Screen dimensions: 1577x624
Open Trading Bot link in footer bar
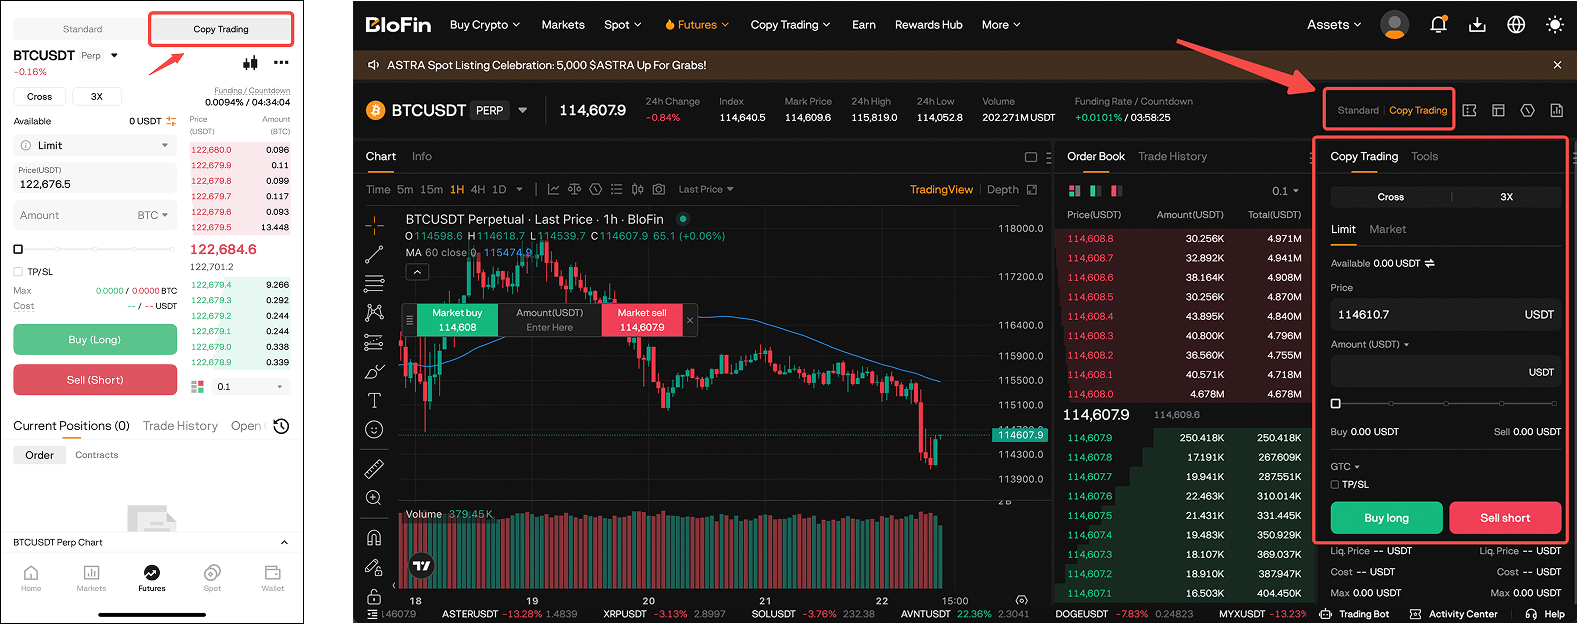pos(1354,614)
